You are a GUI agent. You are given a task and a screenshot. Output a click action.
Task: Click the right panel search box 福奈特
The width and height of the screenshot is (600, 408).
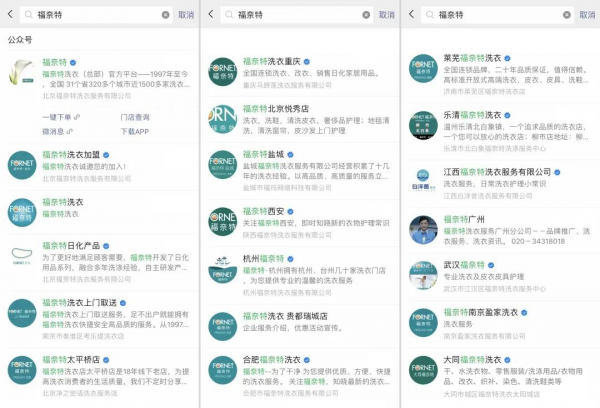497,15
